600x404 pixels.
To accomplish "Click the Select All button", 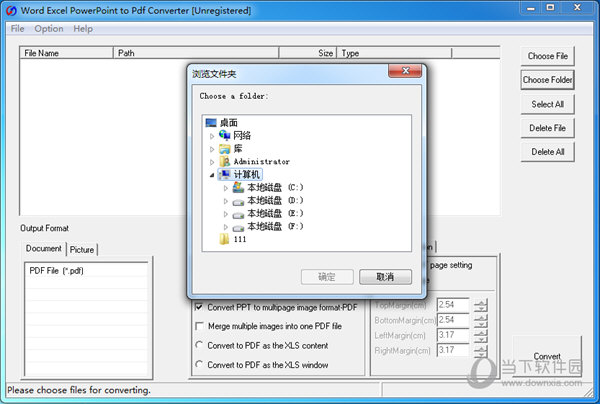I will [x=548, y=104].
